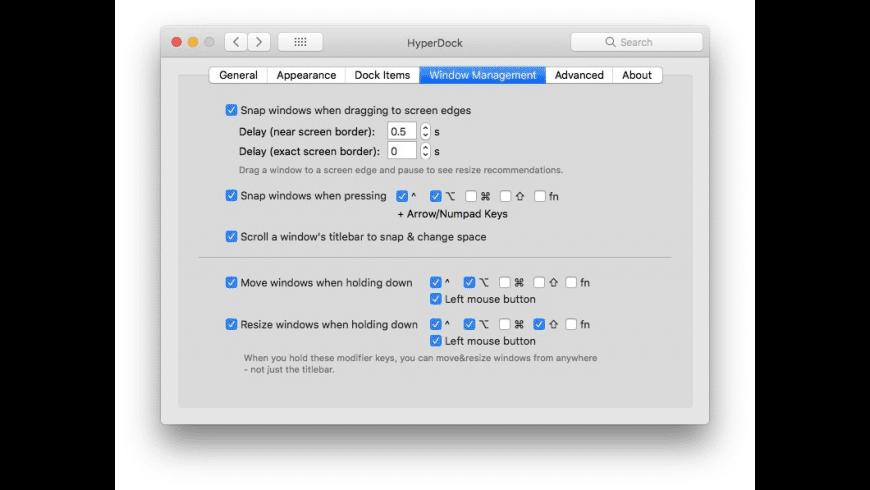
Task: Uncheck Option modifier for Move windows row
Action: click(x=469, y=282)
